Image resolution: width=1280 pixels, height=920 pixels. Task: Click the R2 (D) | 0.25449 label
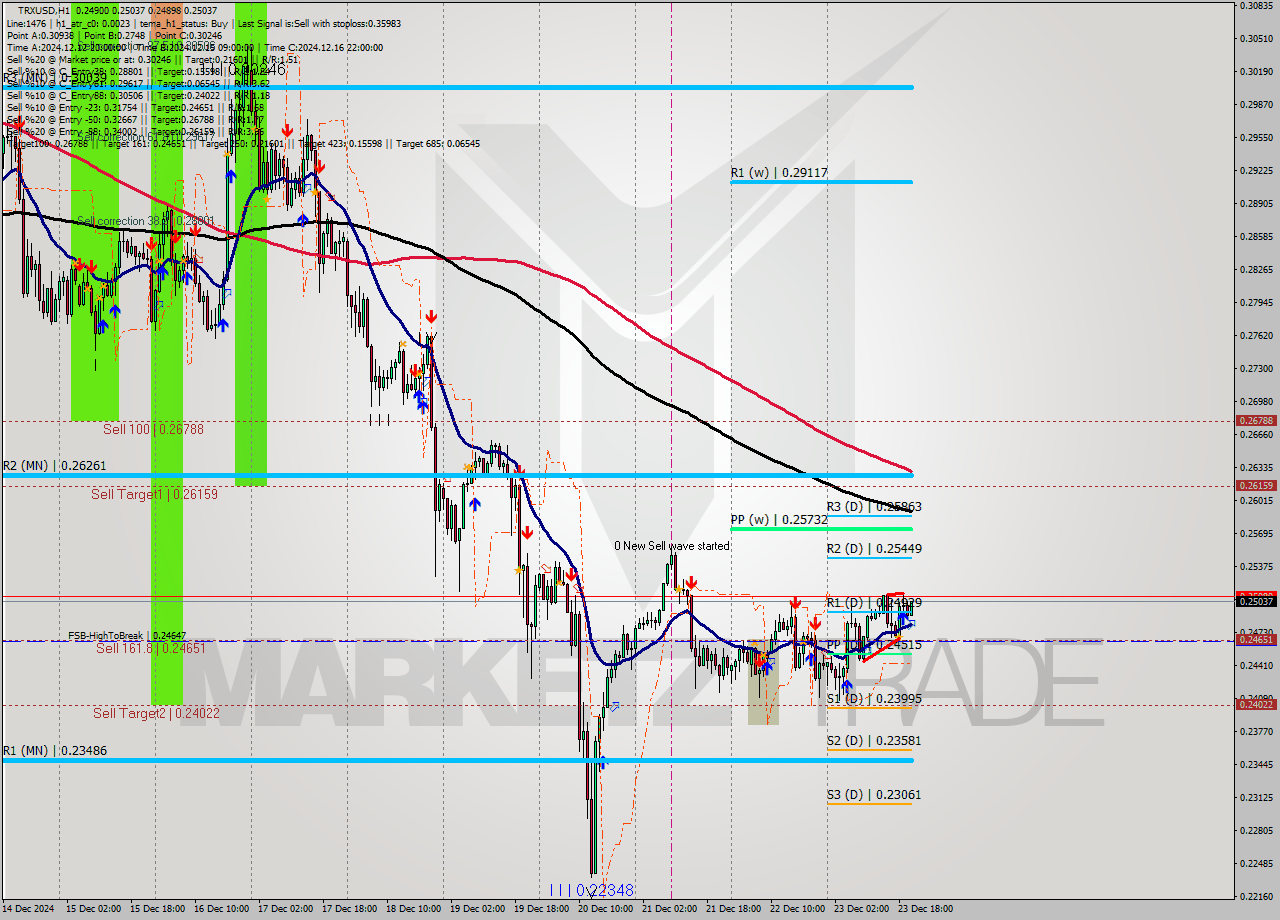point(874,549)
